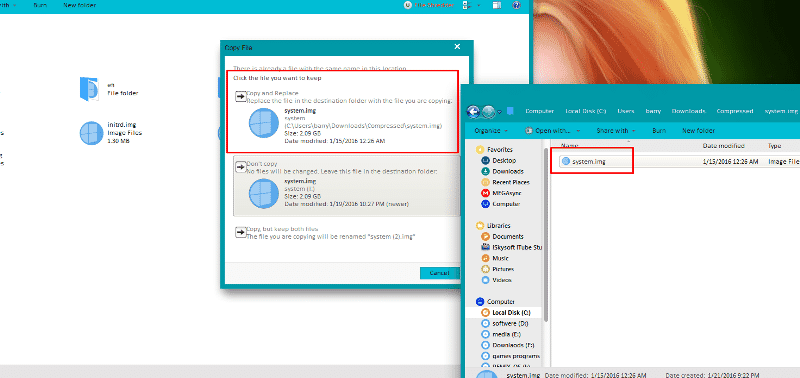The height and width of the screenshot is (378, 800).
Task: Sort by the Date modified column header
Action: click(723, 146)
